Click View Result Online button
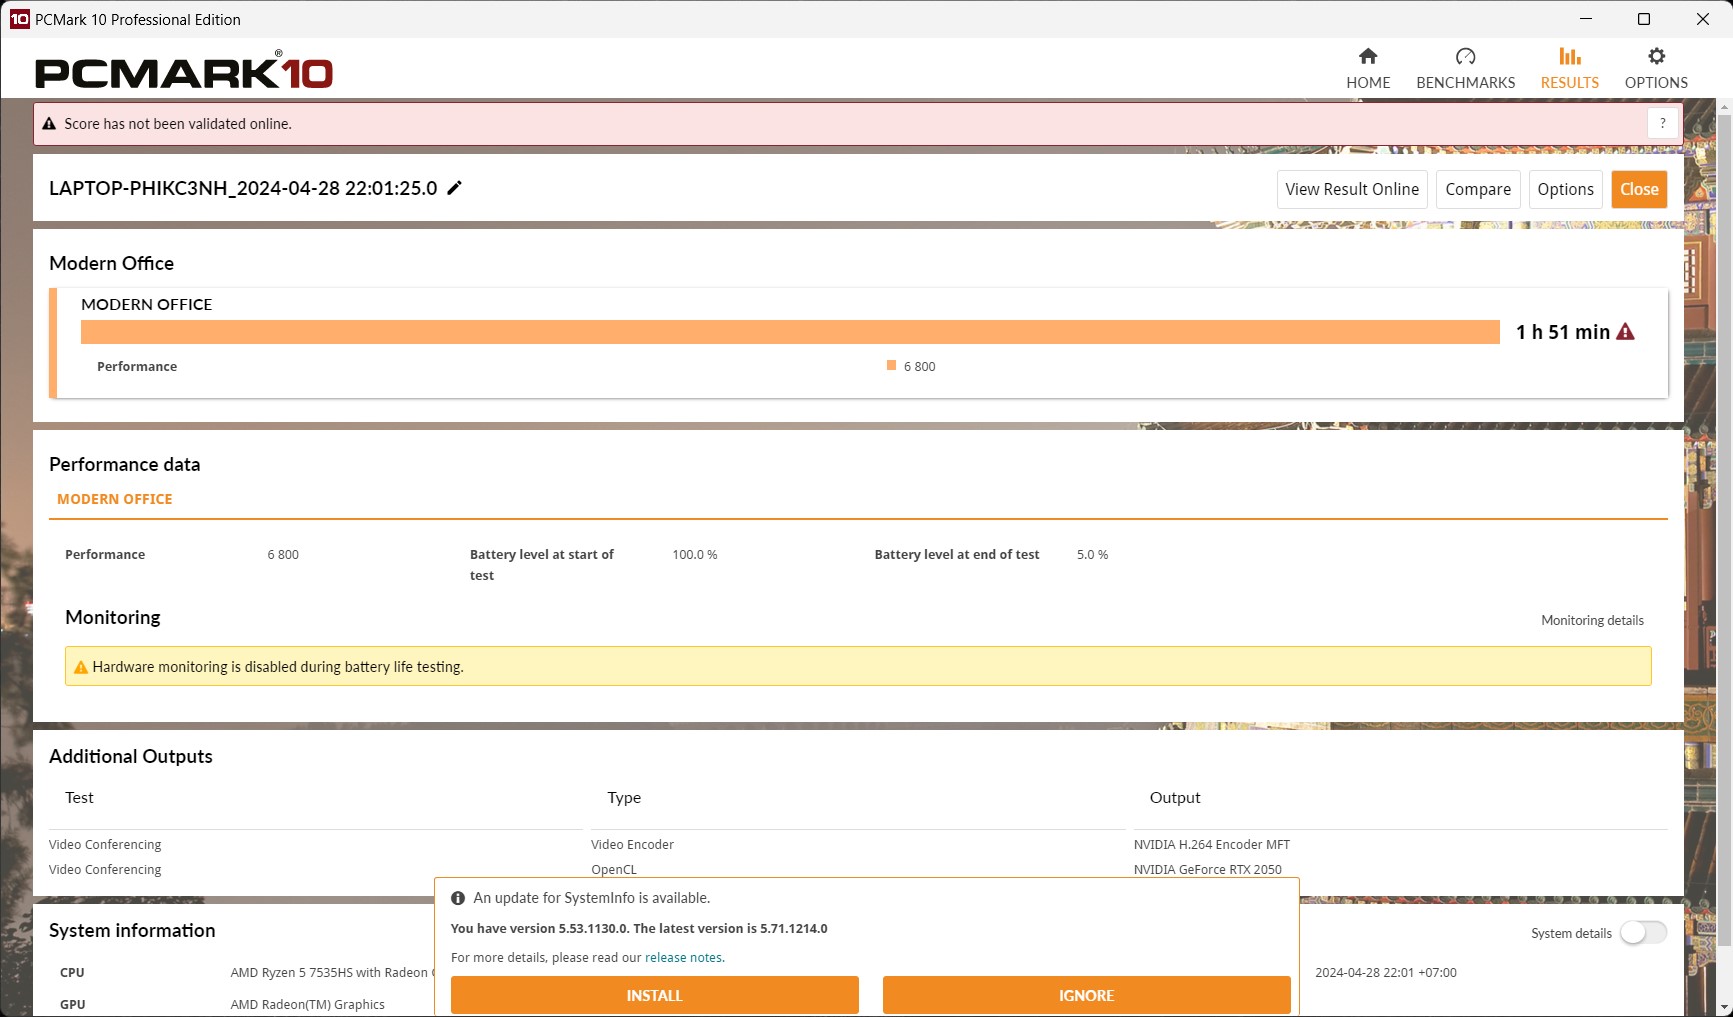The image size is (1733, 1017). (x=1352, y=189)
